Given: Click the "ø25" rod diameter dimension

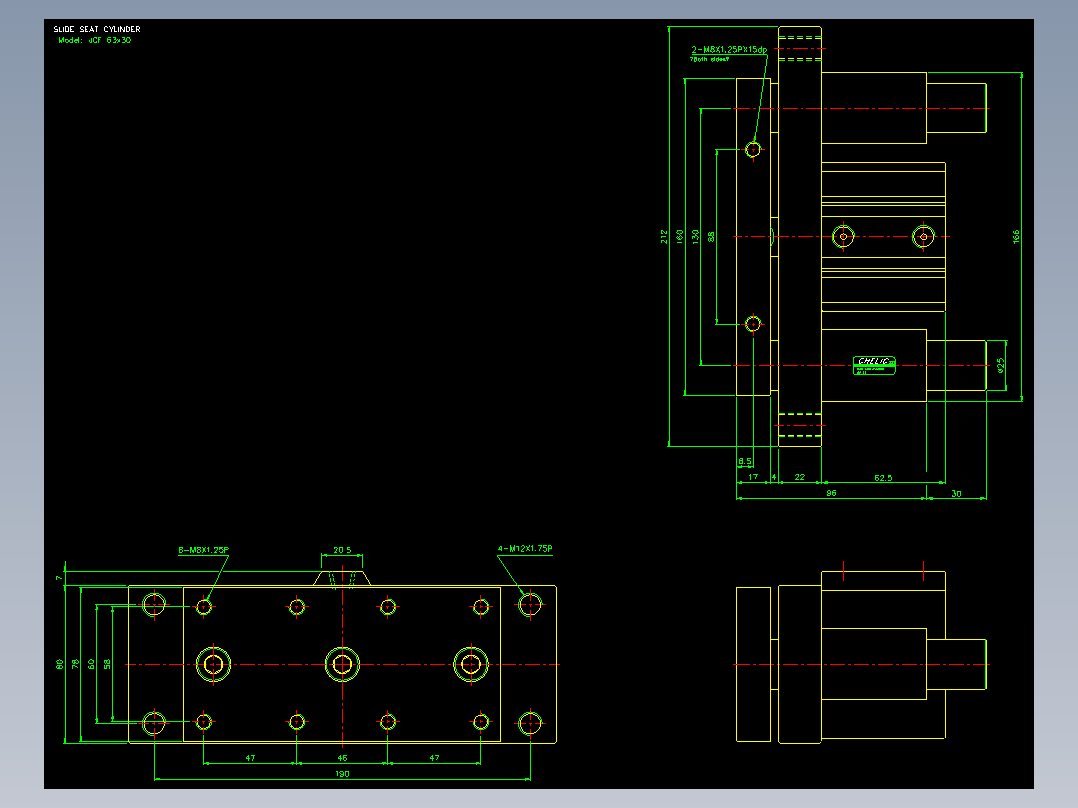Looking at the screenshot, I should tap(1000, 364).
